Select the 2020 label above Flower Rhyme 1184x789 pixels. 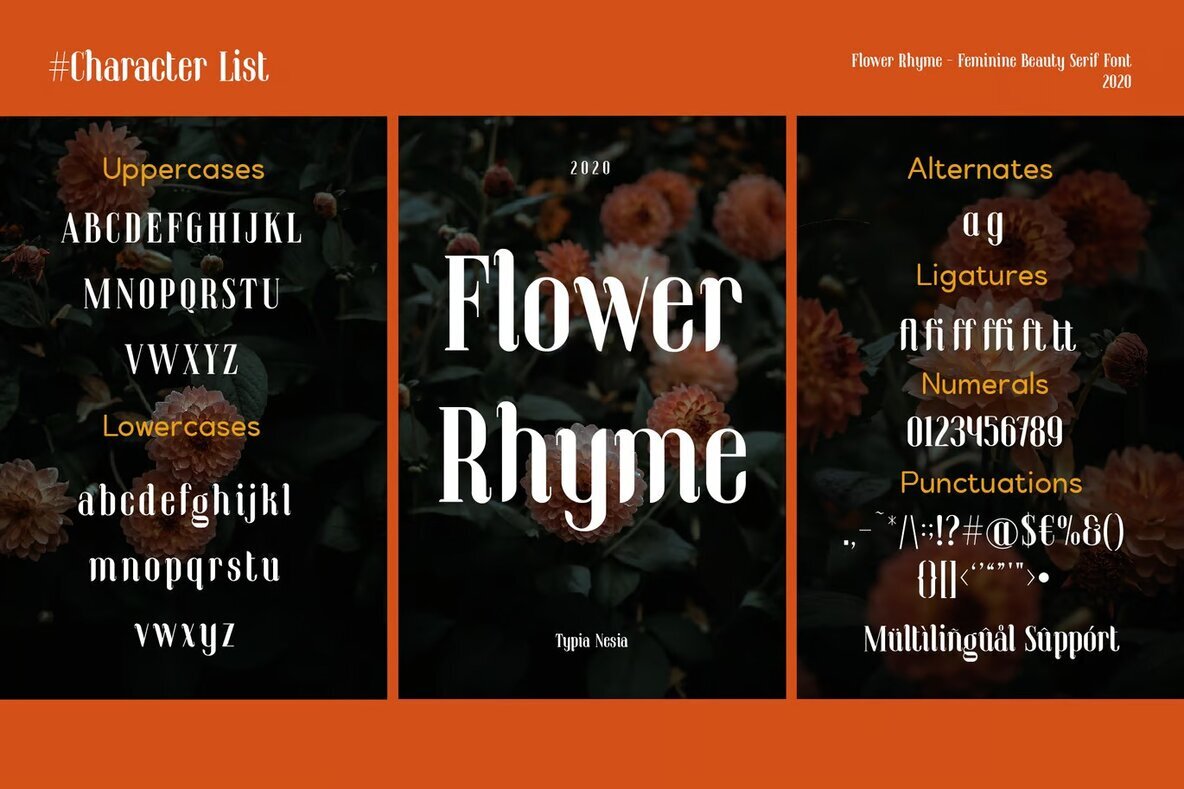(x=591, y=168)
